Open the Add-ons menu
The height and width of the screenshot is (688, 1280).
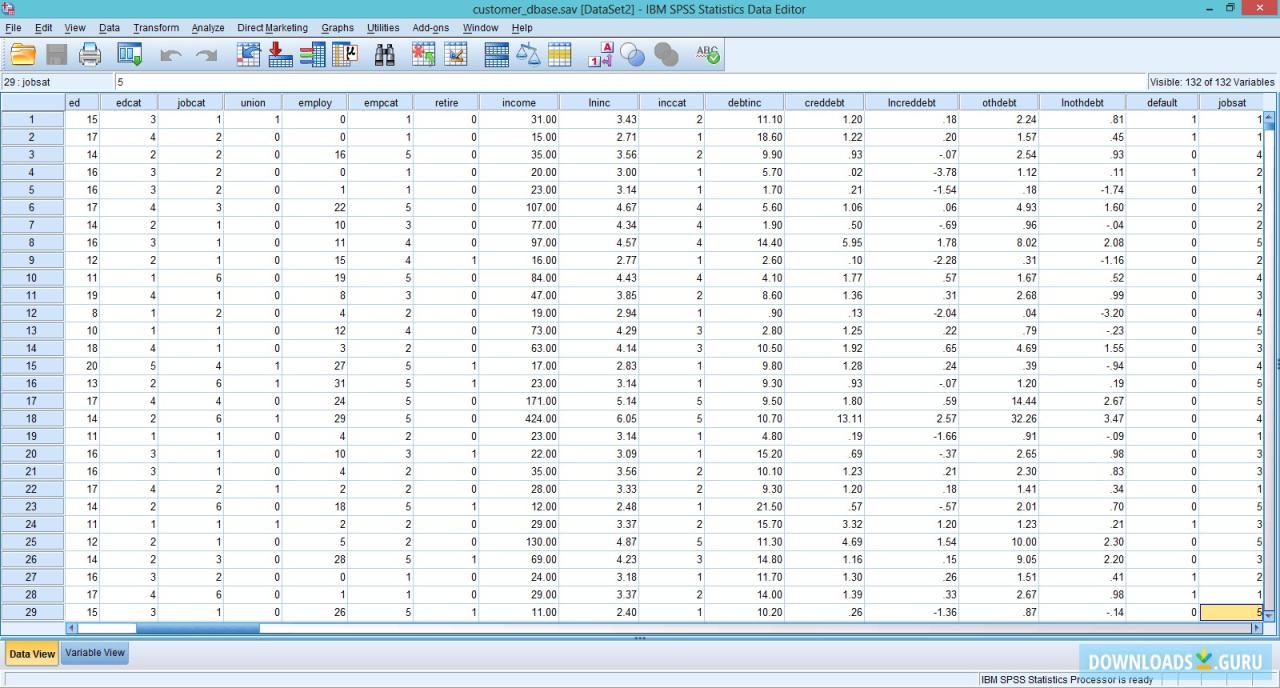click(431, 28)
